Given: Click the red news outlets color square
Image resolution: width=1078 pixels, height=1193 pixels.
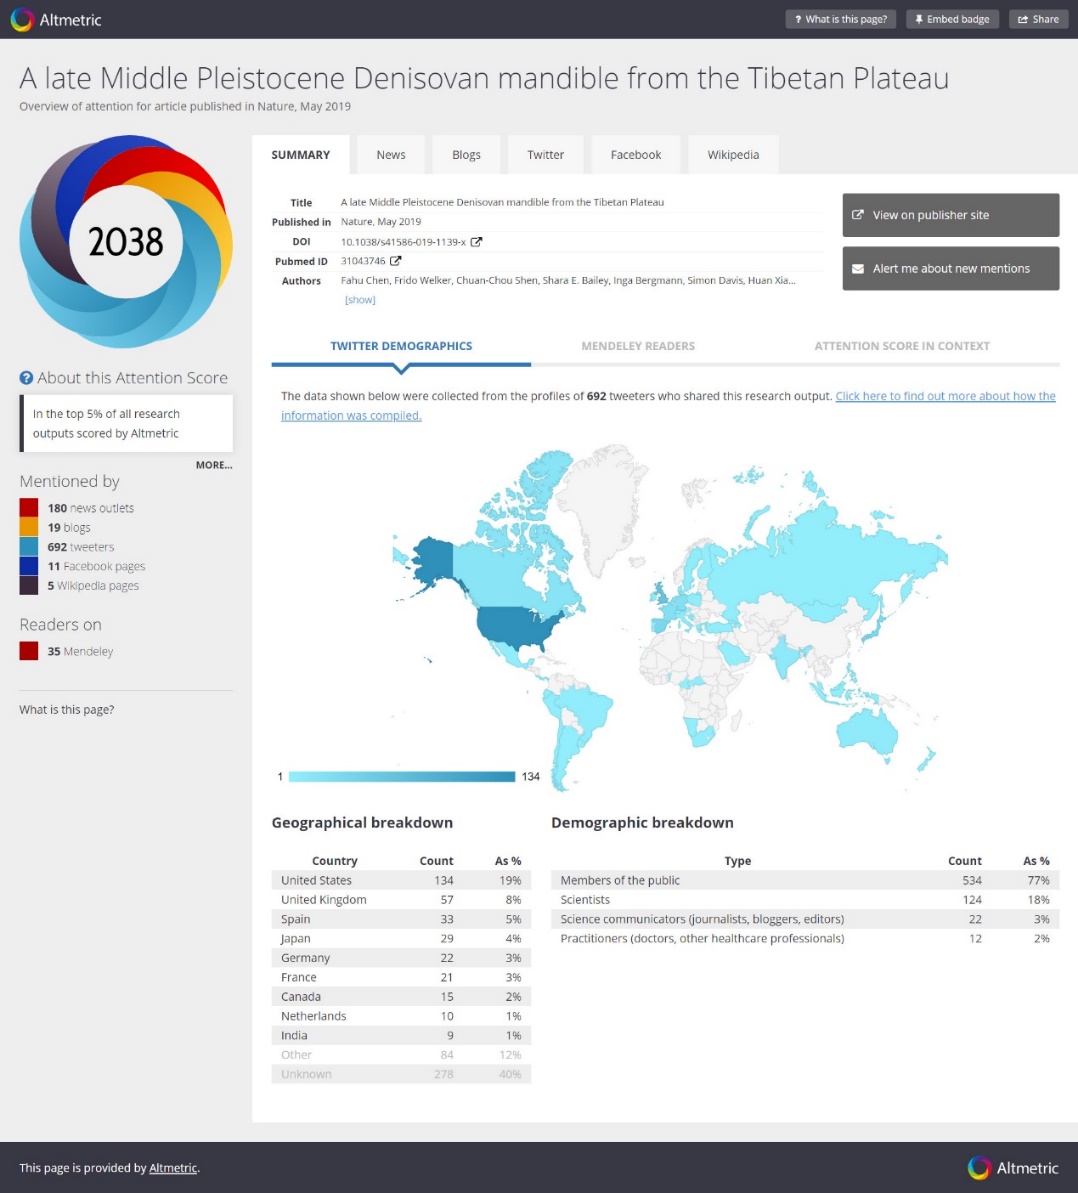Looking at the screenshot, I should [x=29, y=508].
